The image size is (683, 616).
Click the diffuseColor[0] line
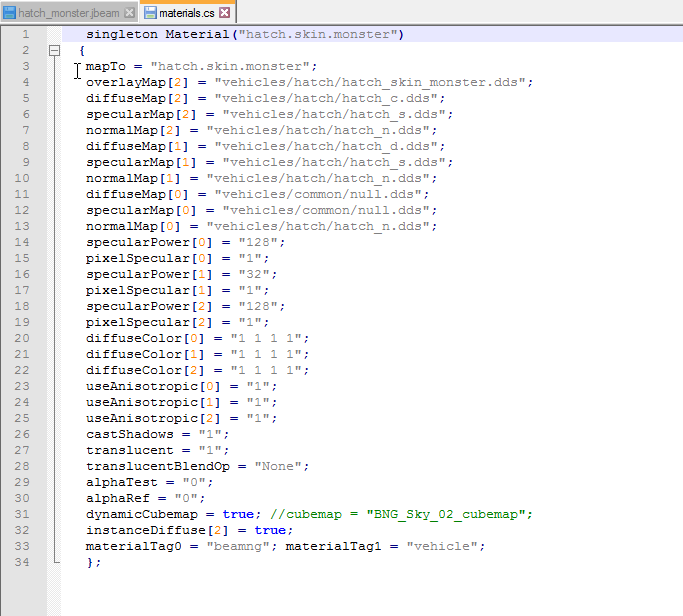pos(197,338)
